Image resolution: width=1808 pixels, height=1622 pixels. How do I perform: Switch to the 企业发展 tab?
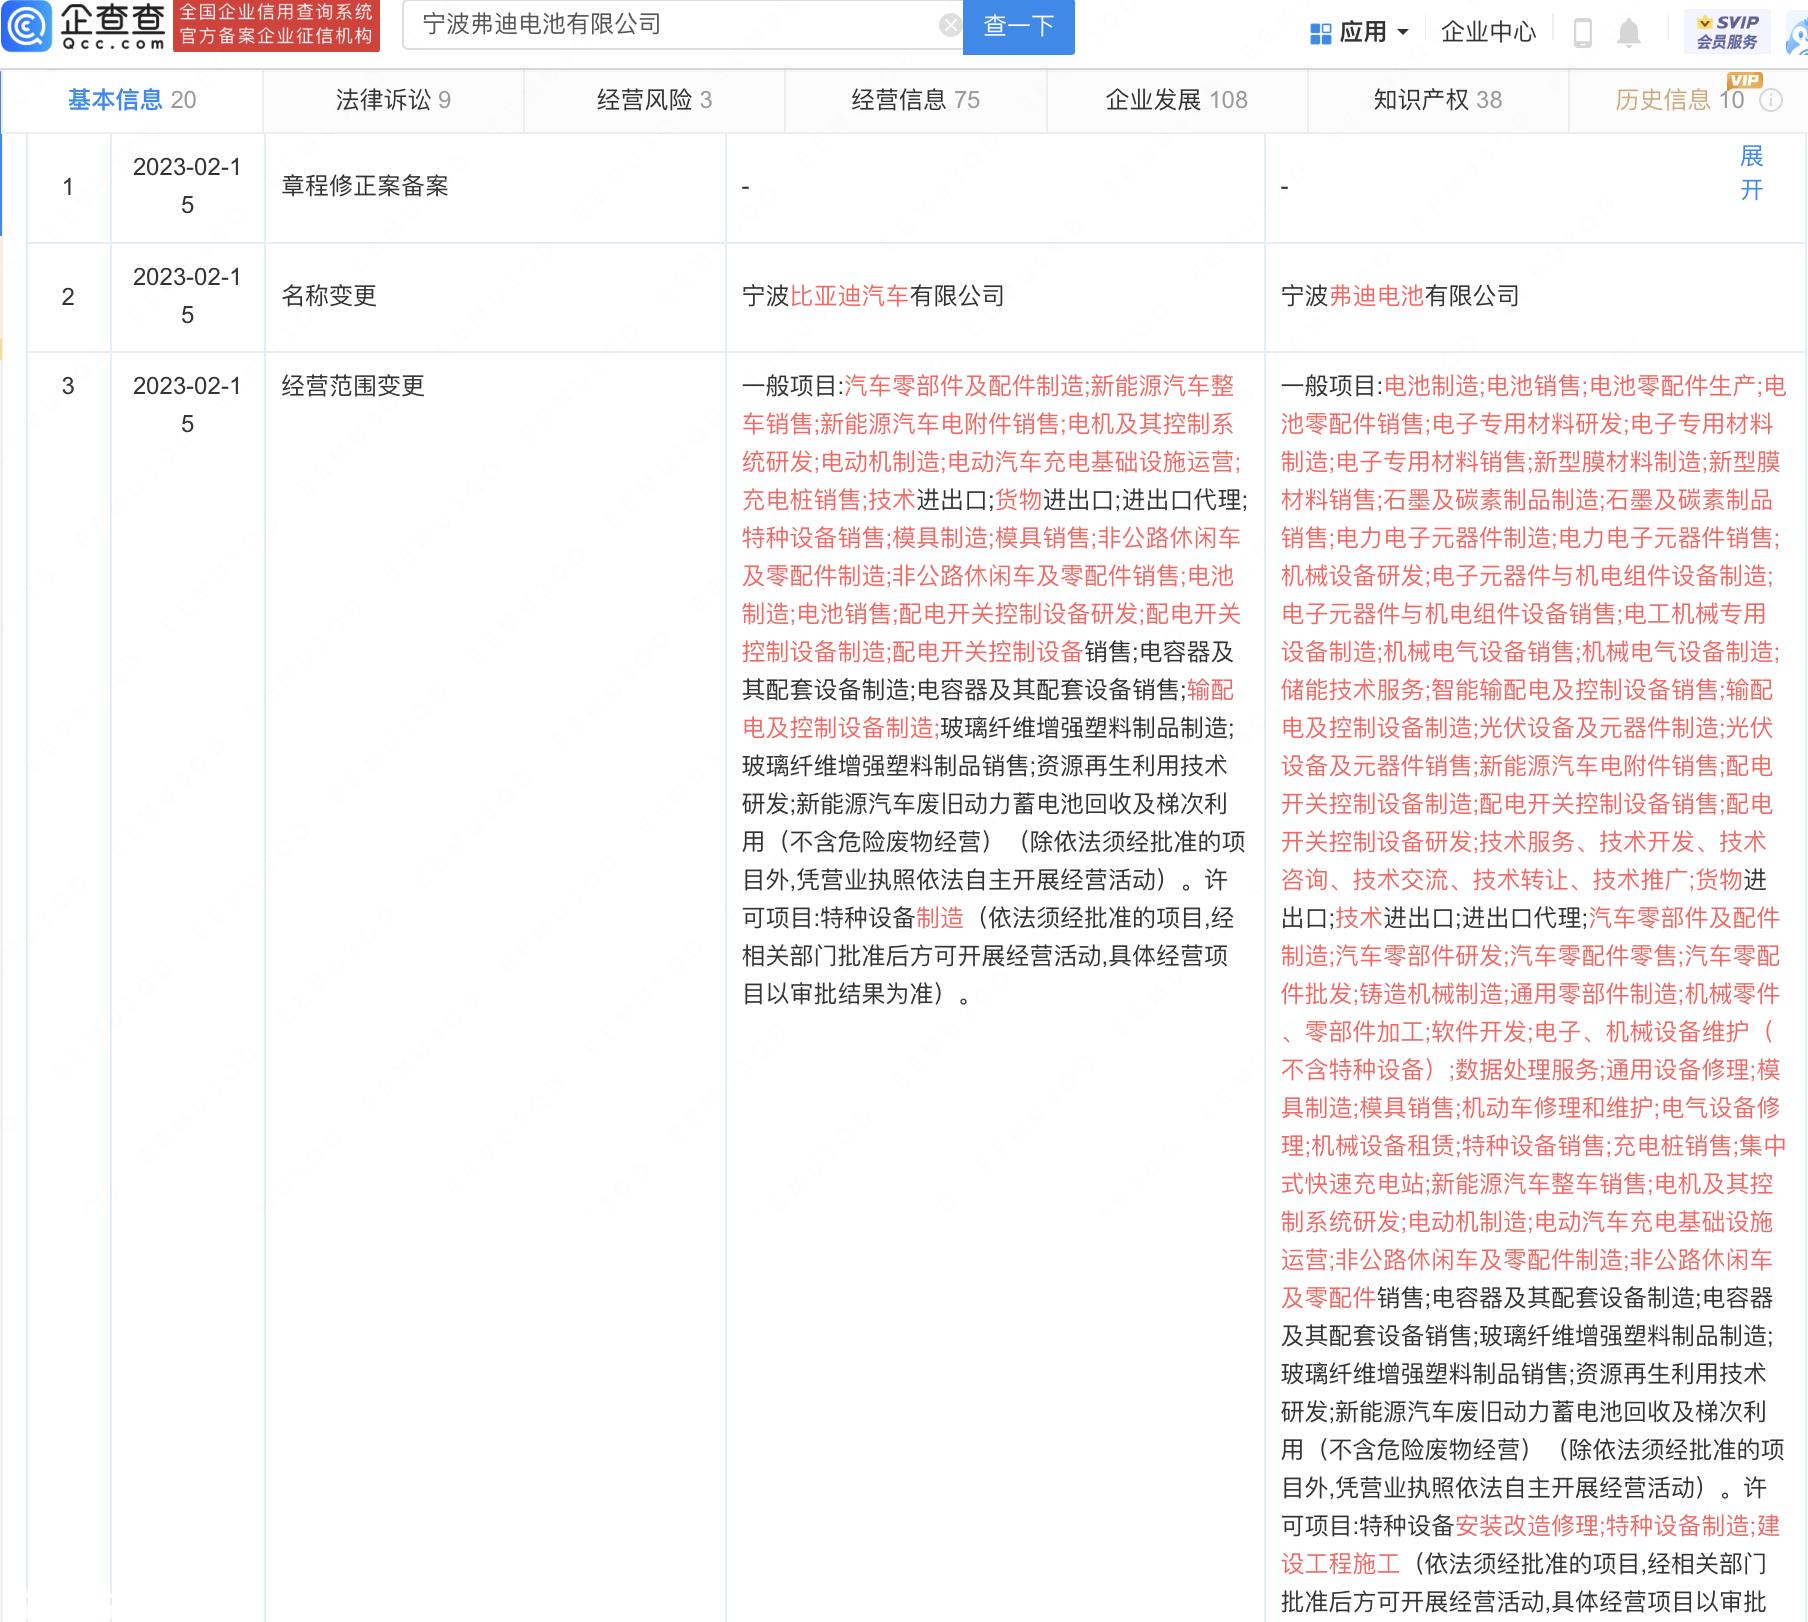1176,100
